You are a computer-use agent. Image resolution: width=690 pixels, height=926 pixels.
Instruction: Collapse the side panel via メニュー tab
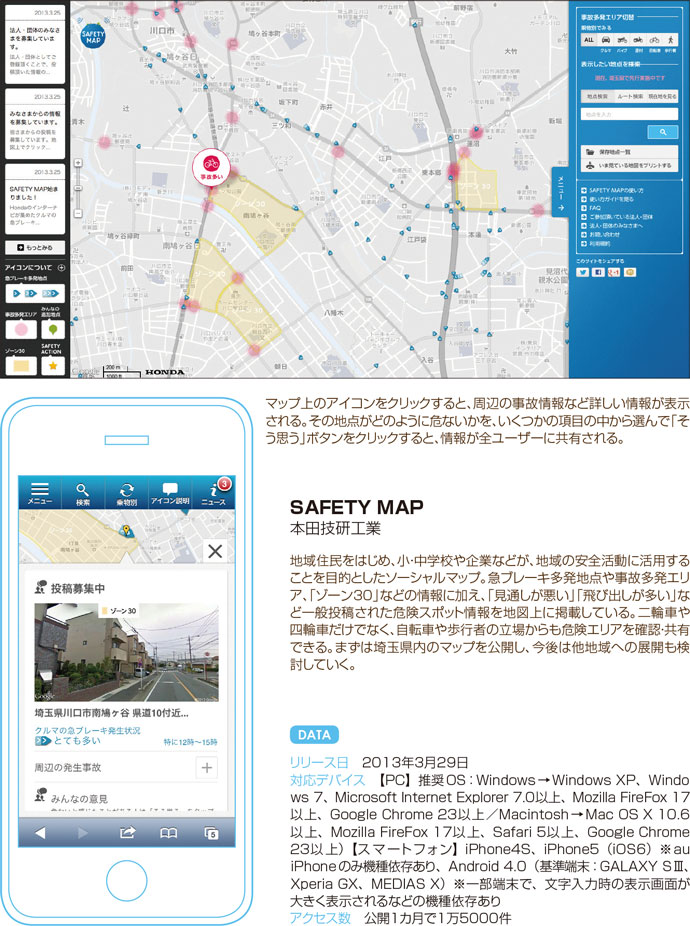(561, 193)
